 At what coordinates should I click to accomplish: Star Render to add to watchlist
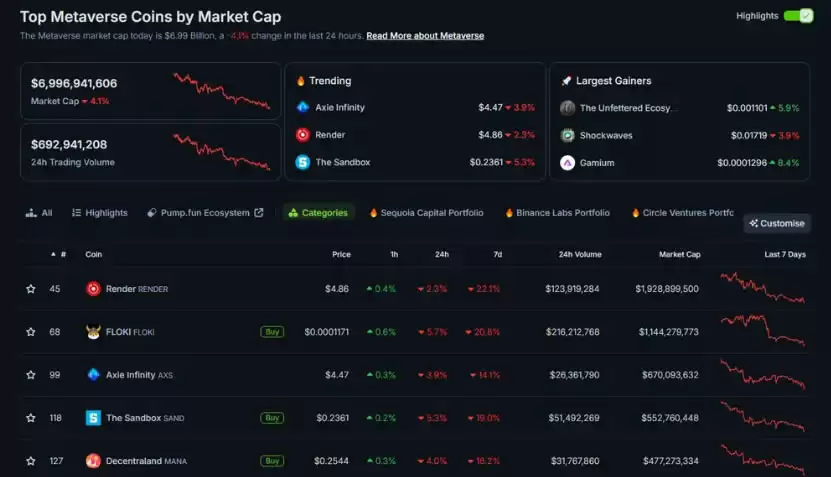(x=31, y=289)
